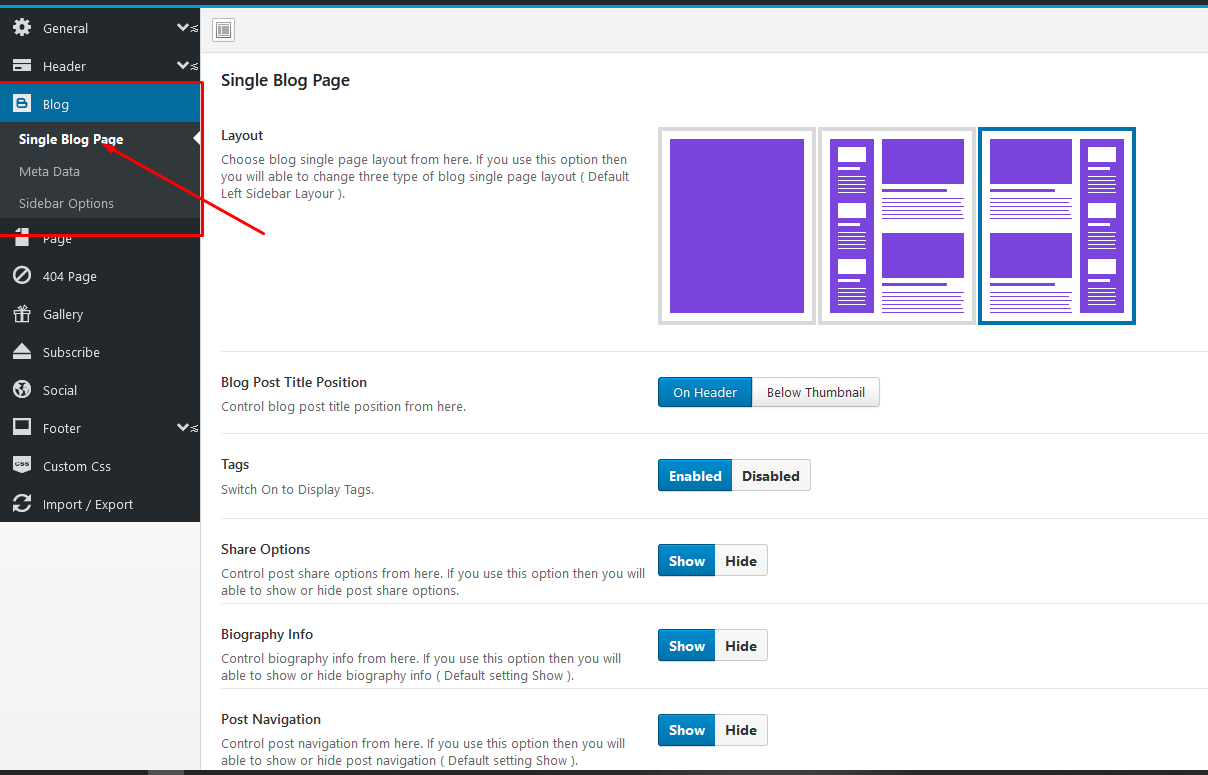Click the Header card icon in sidebar
The image size is (1208, 775).
pyautogui.click(x=21, y=66)
